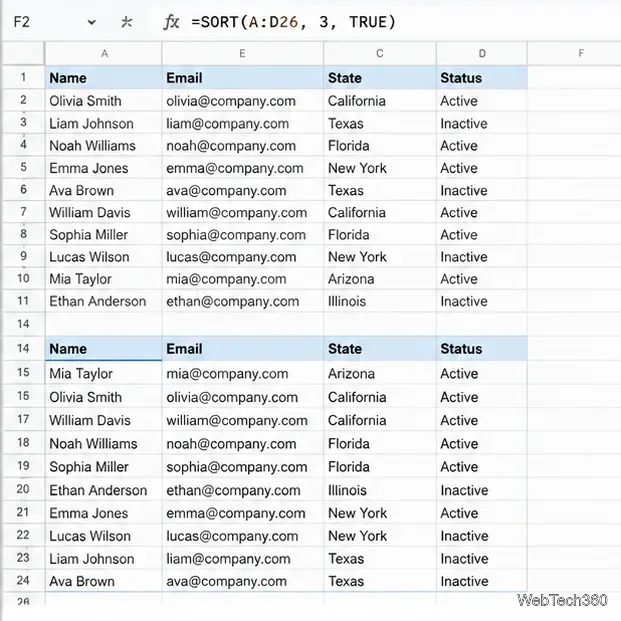Select row header 2

tap(23, 100)
